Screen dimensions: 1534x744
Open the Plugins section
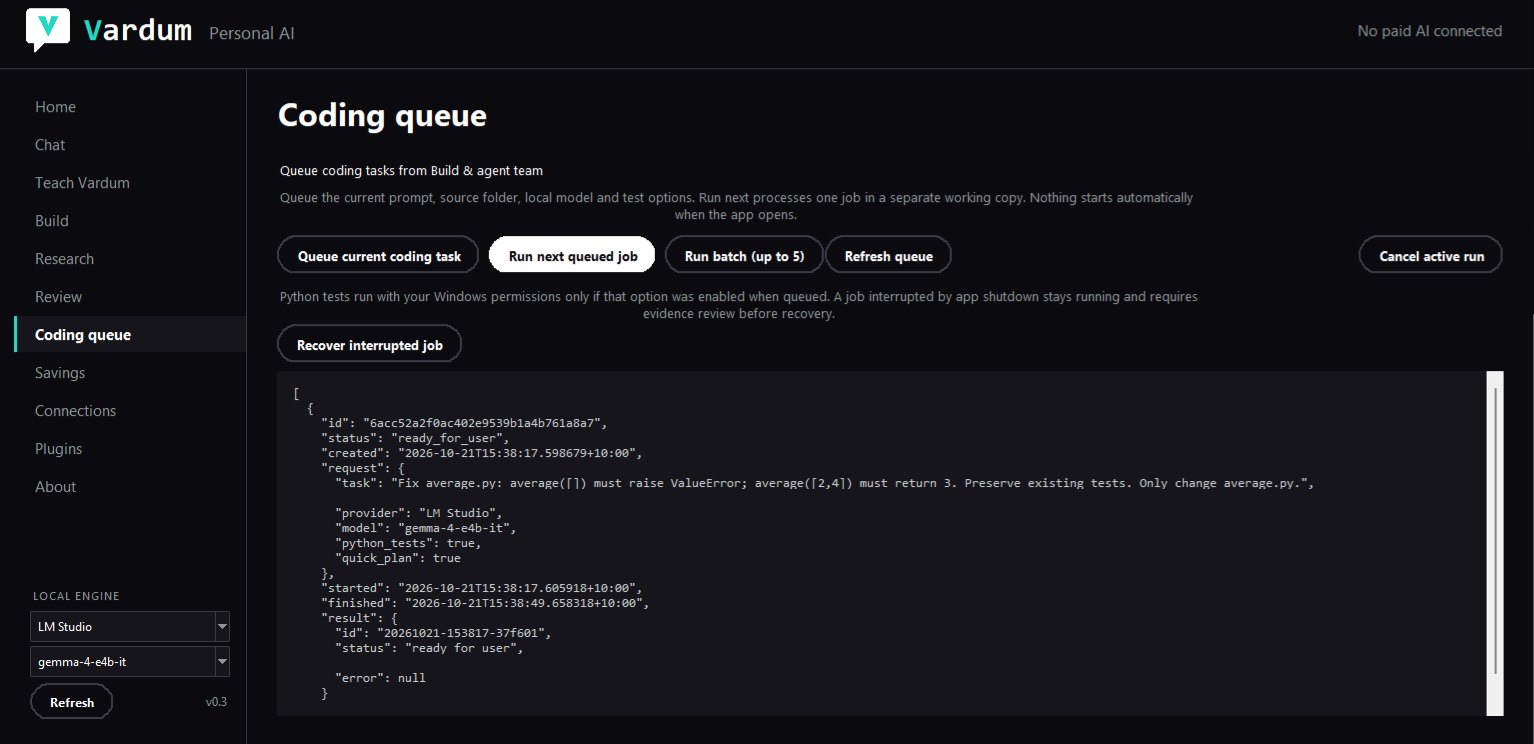[x=58, y=449]
